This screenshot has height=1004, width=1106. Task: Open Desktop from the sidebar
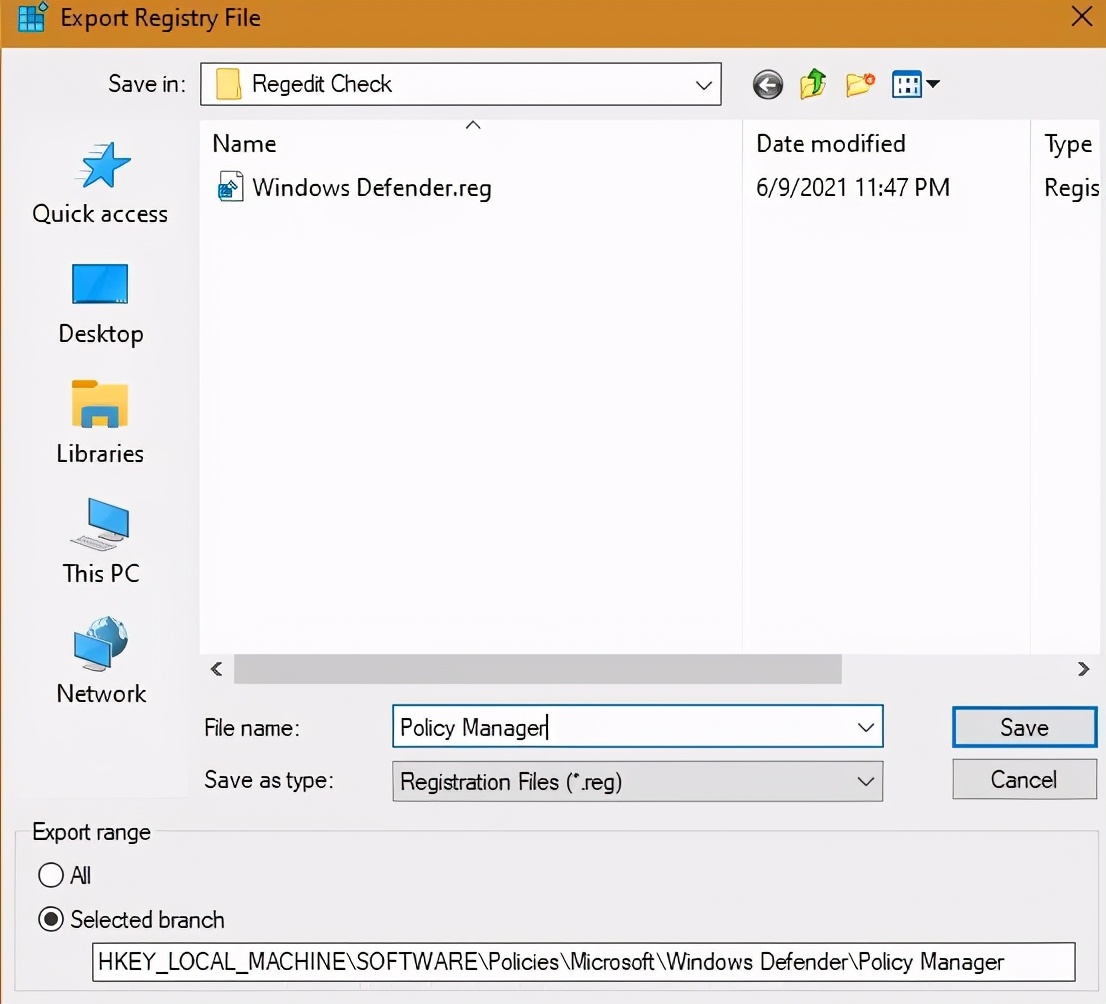100,305
